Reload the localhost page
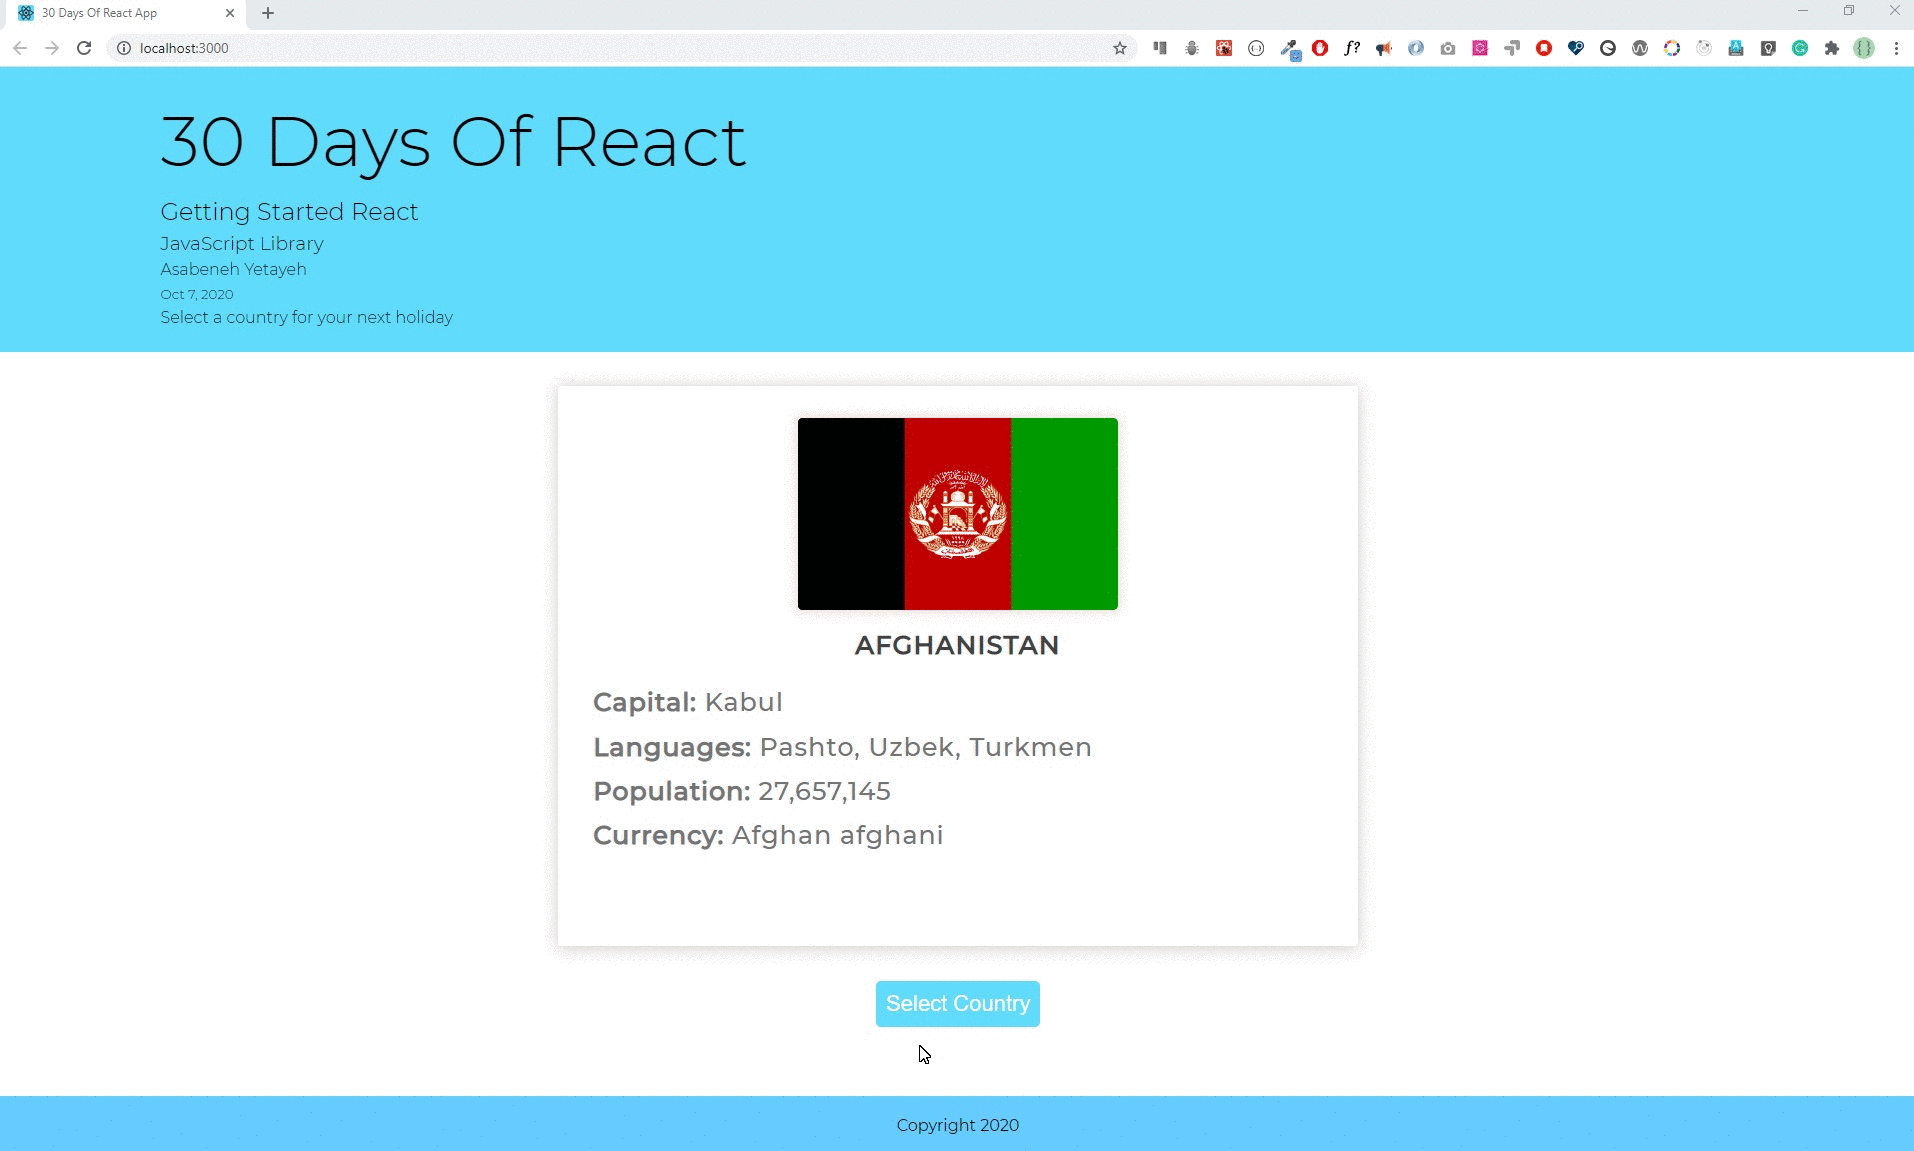The height and width of the screenshot is (1151, 1914). [84, 48]
